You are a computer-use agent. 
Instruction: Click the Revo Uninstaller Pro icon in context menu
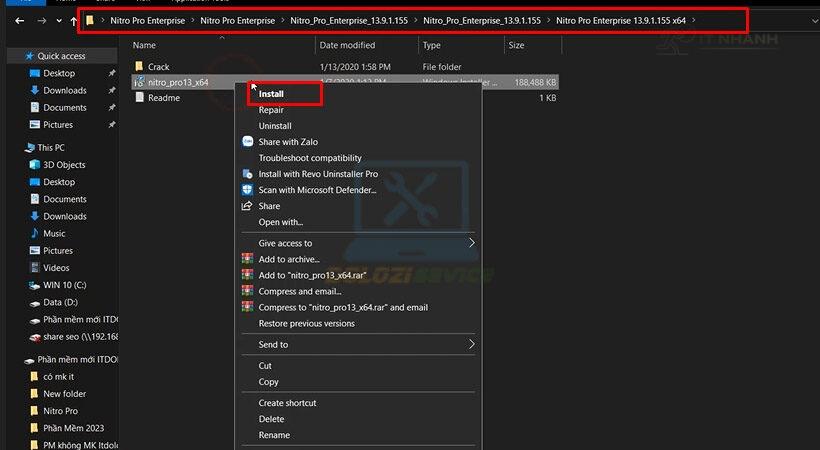[248, 174]
